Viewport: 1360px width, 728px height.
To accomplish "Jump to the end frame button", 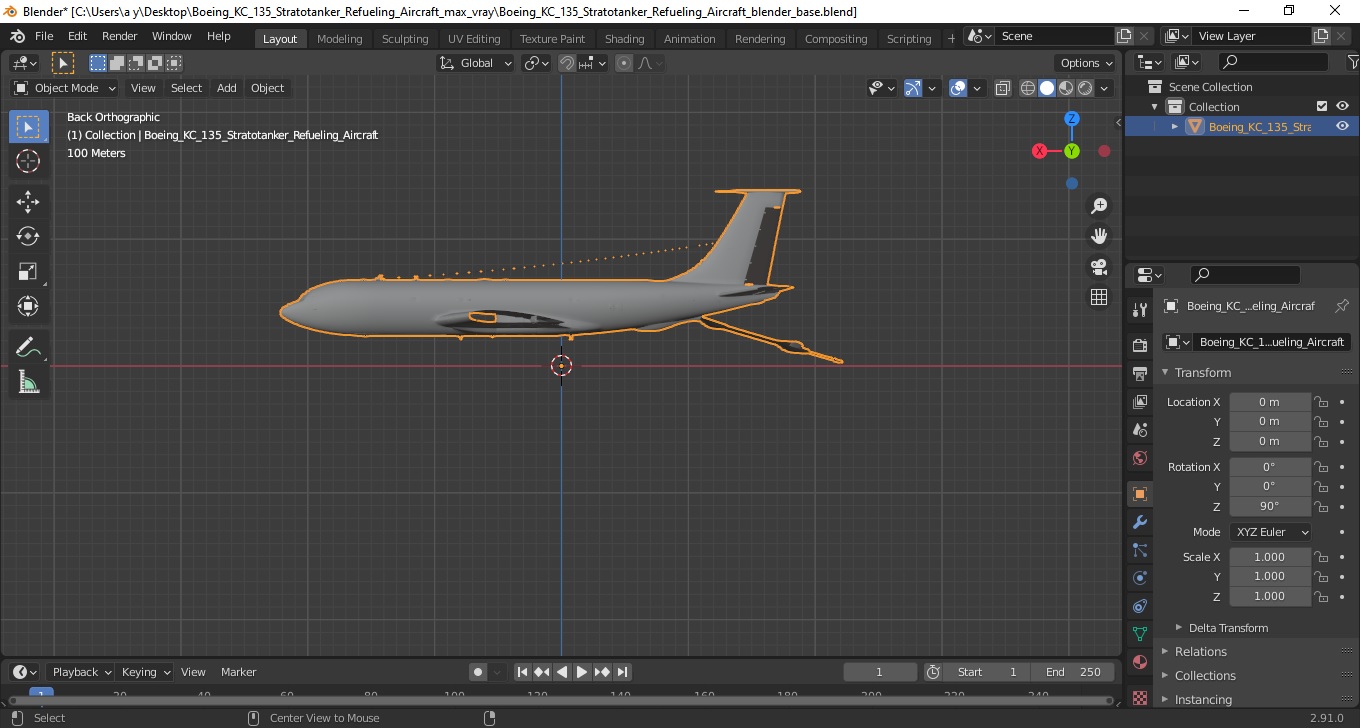I will (622, 672).
